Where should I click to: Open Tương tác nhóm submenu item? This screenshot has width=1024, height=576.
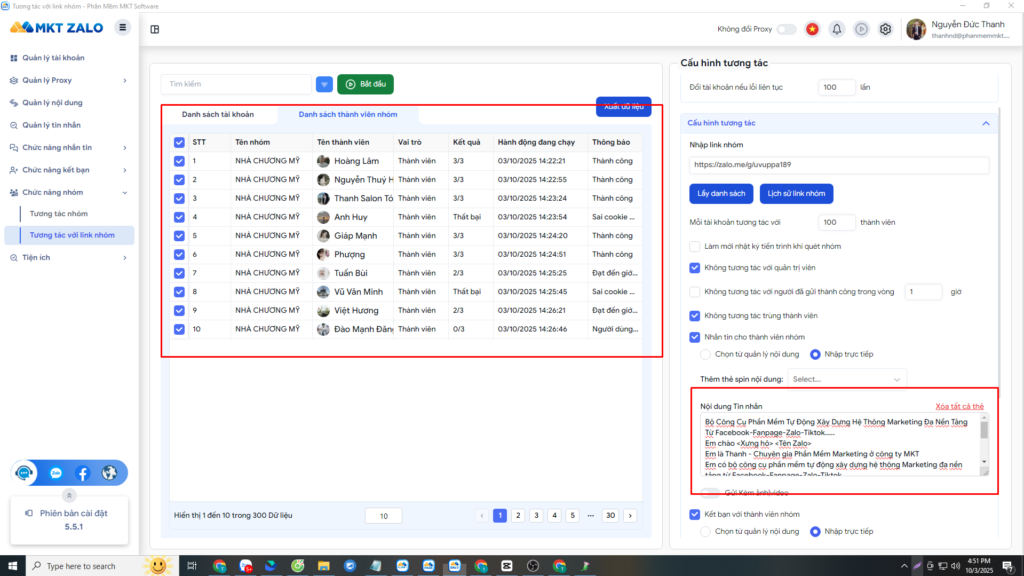pos(59,214)
